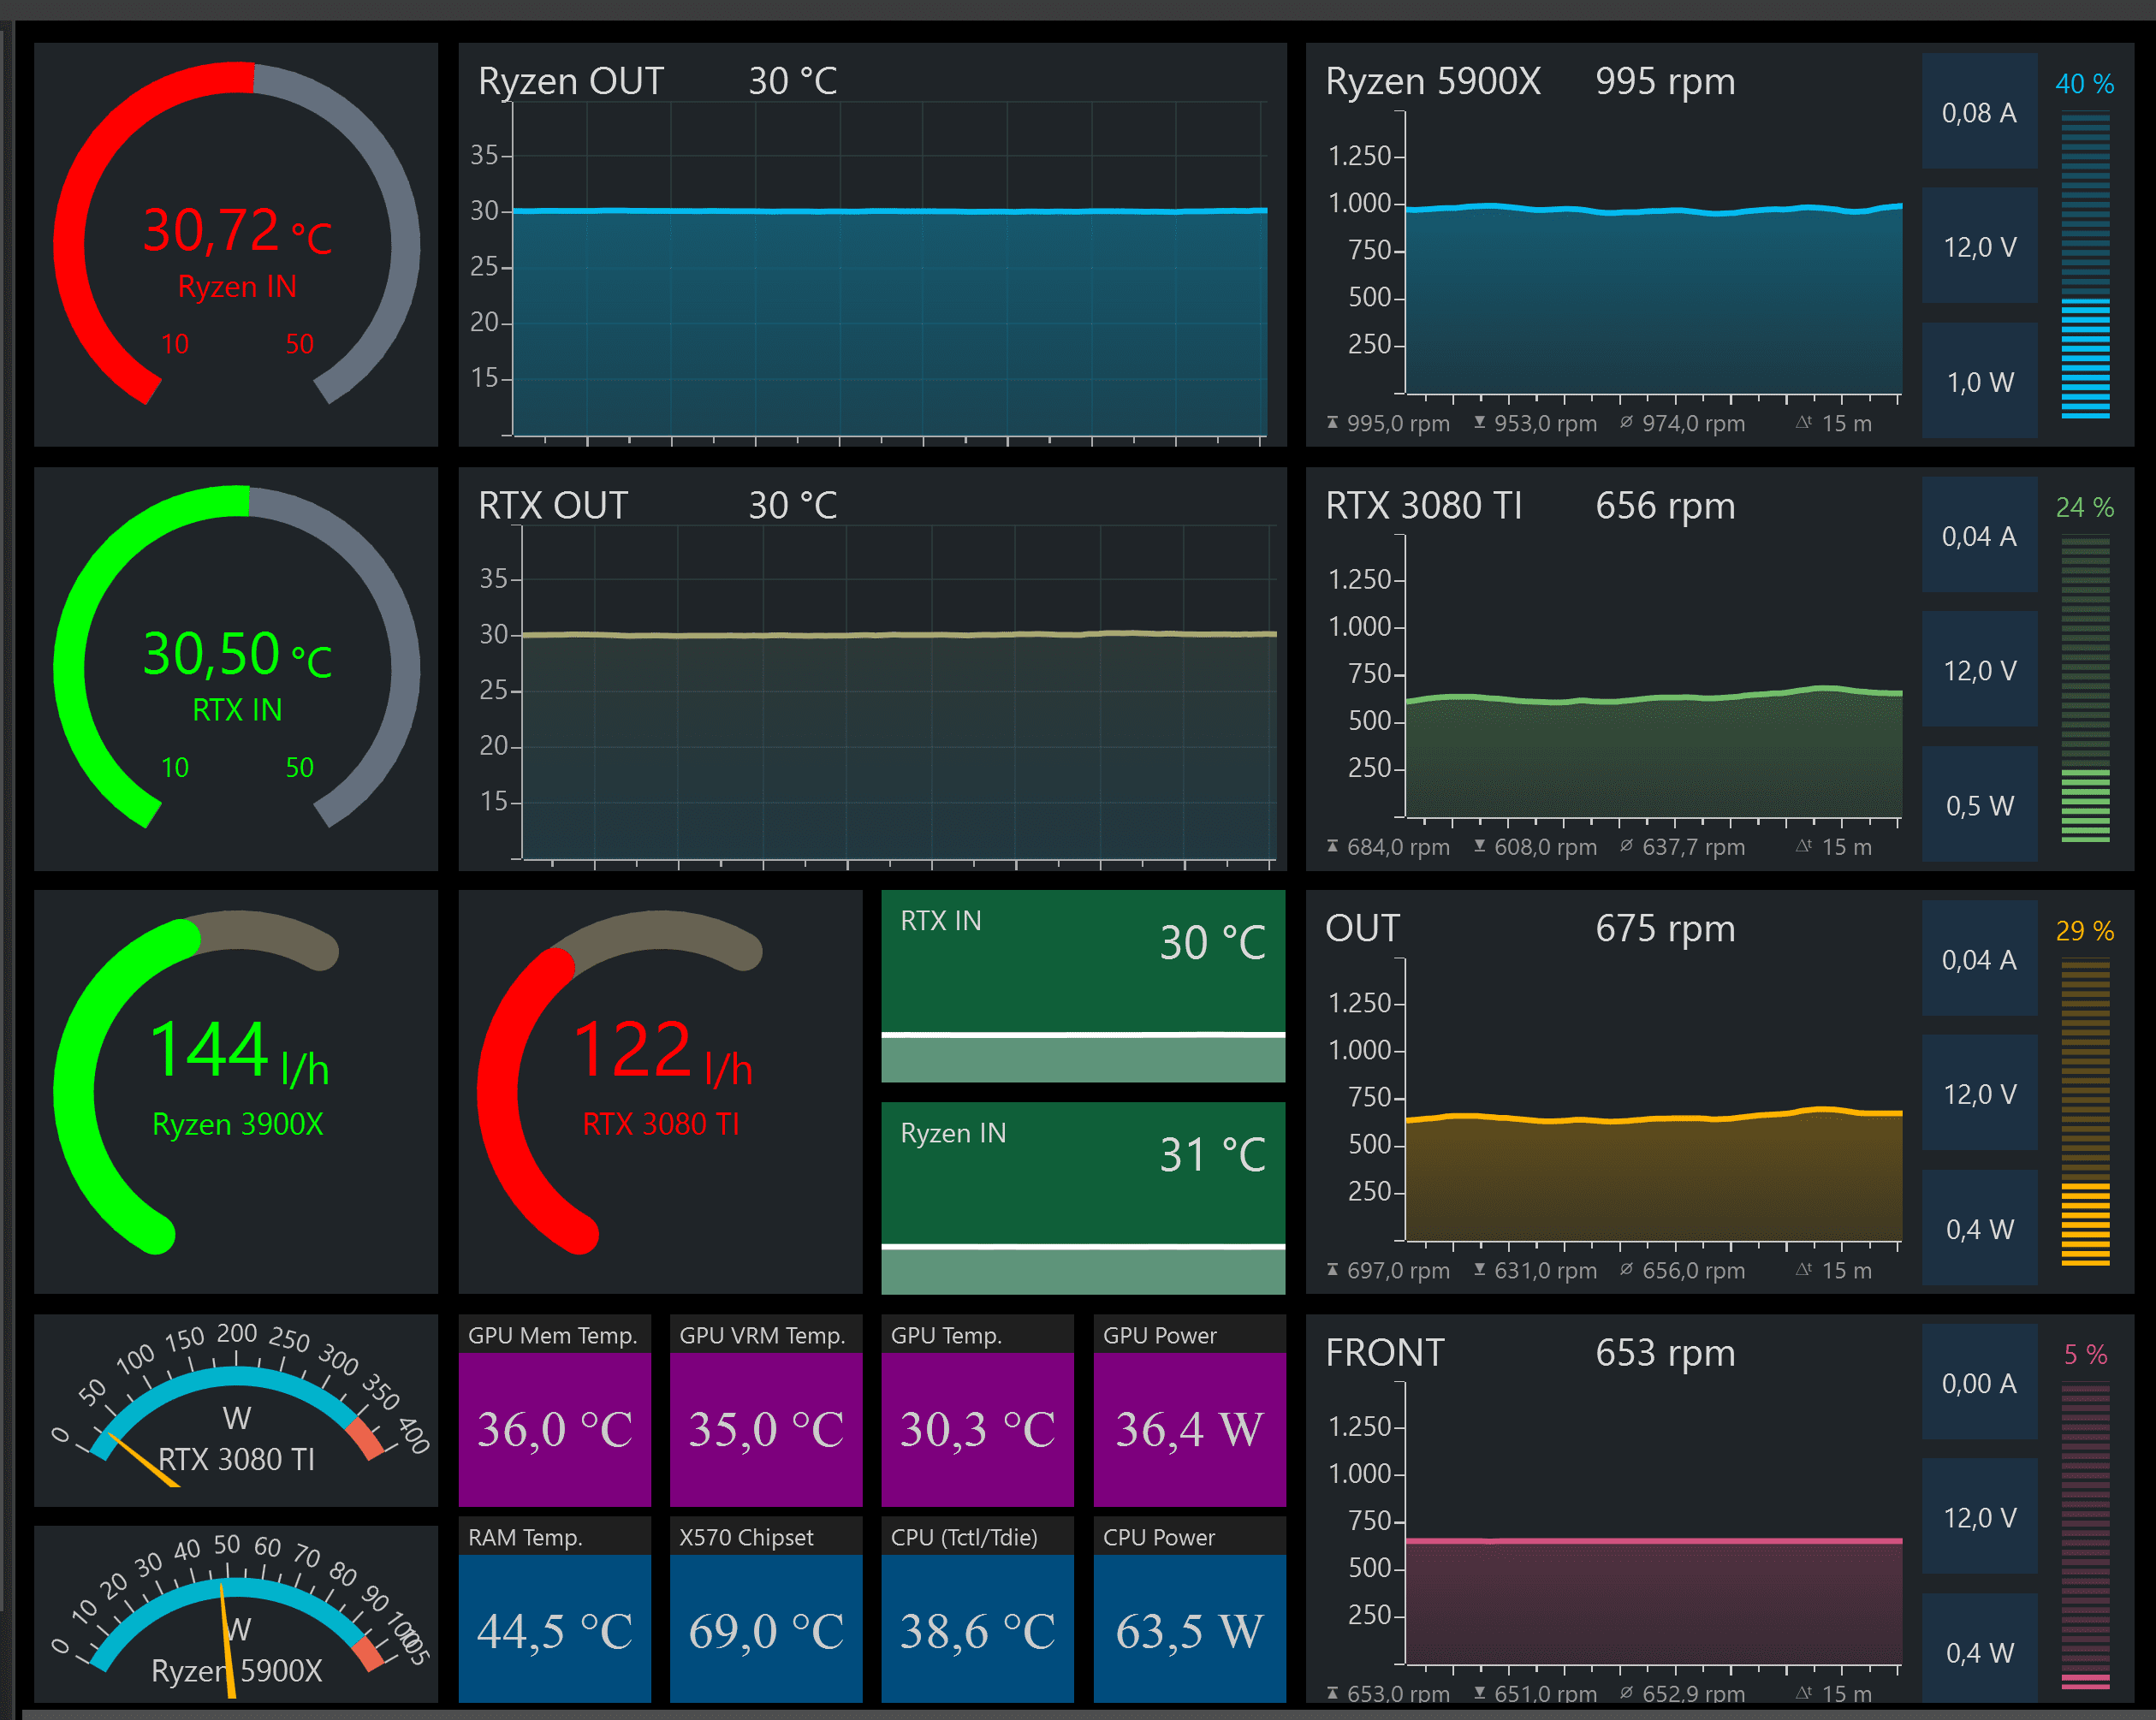Click the minimum icon beside 953,0 rpm
Screen dimensions: 2156x1720
pos(1479,423)
